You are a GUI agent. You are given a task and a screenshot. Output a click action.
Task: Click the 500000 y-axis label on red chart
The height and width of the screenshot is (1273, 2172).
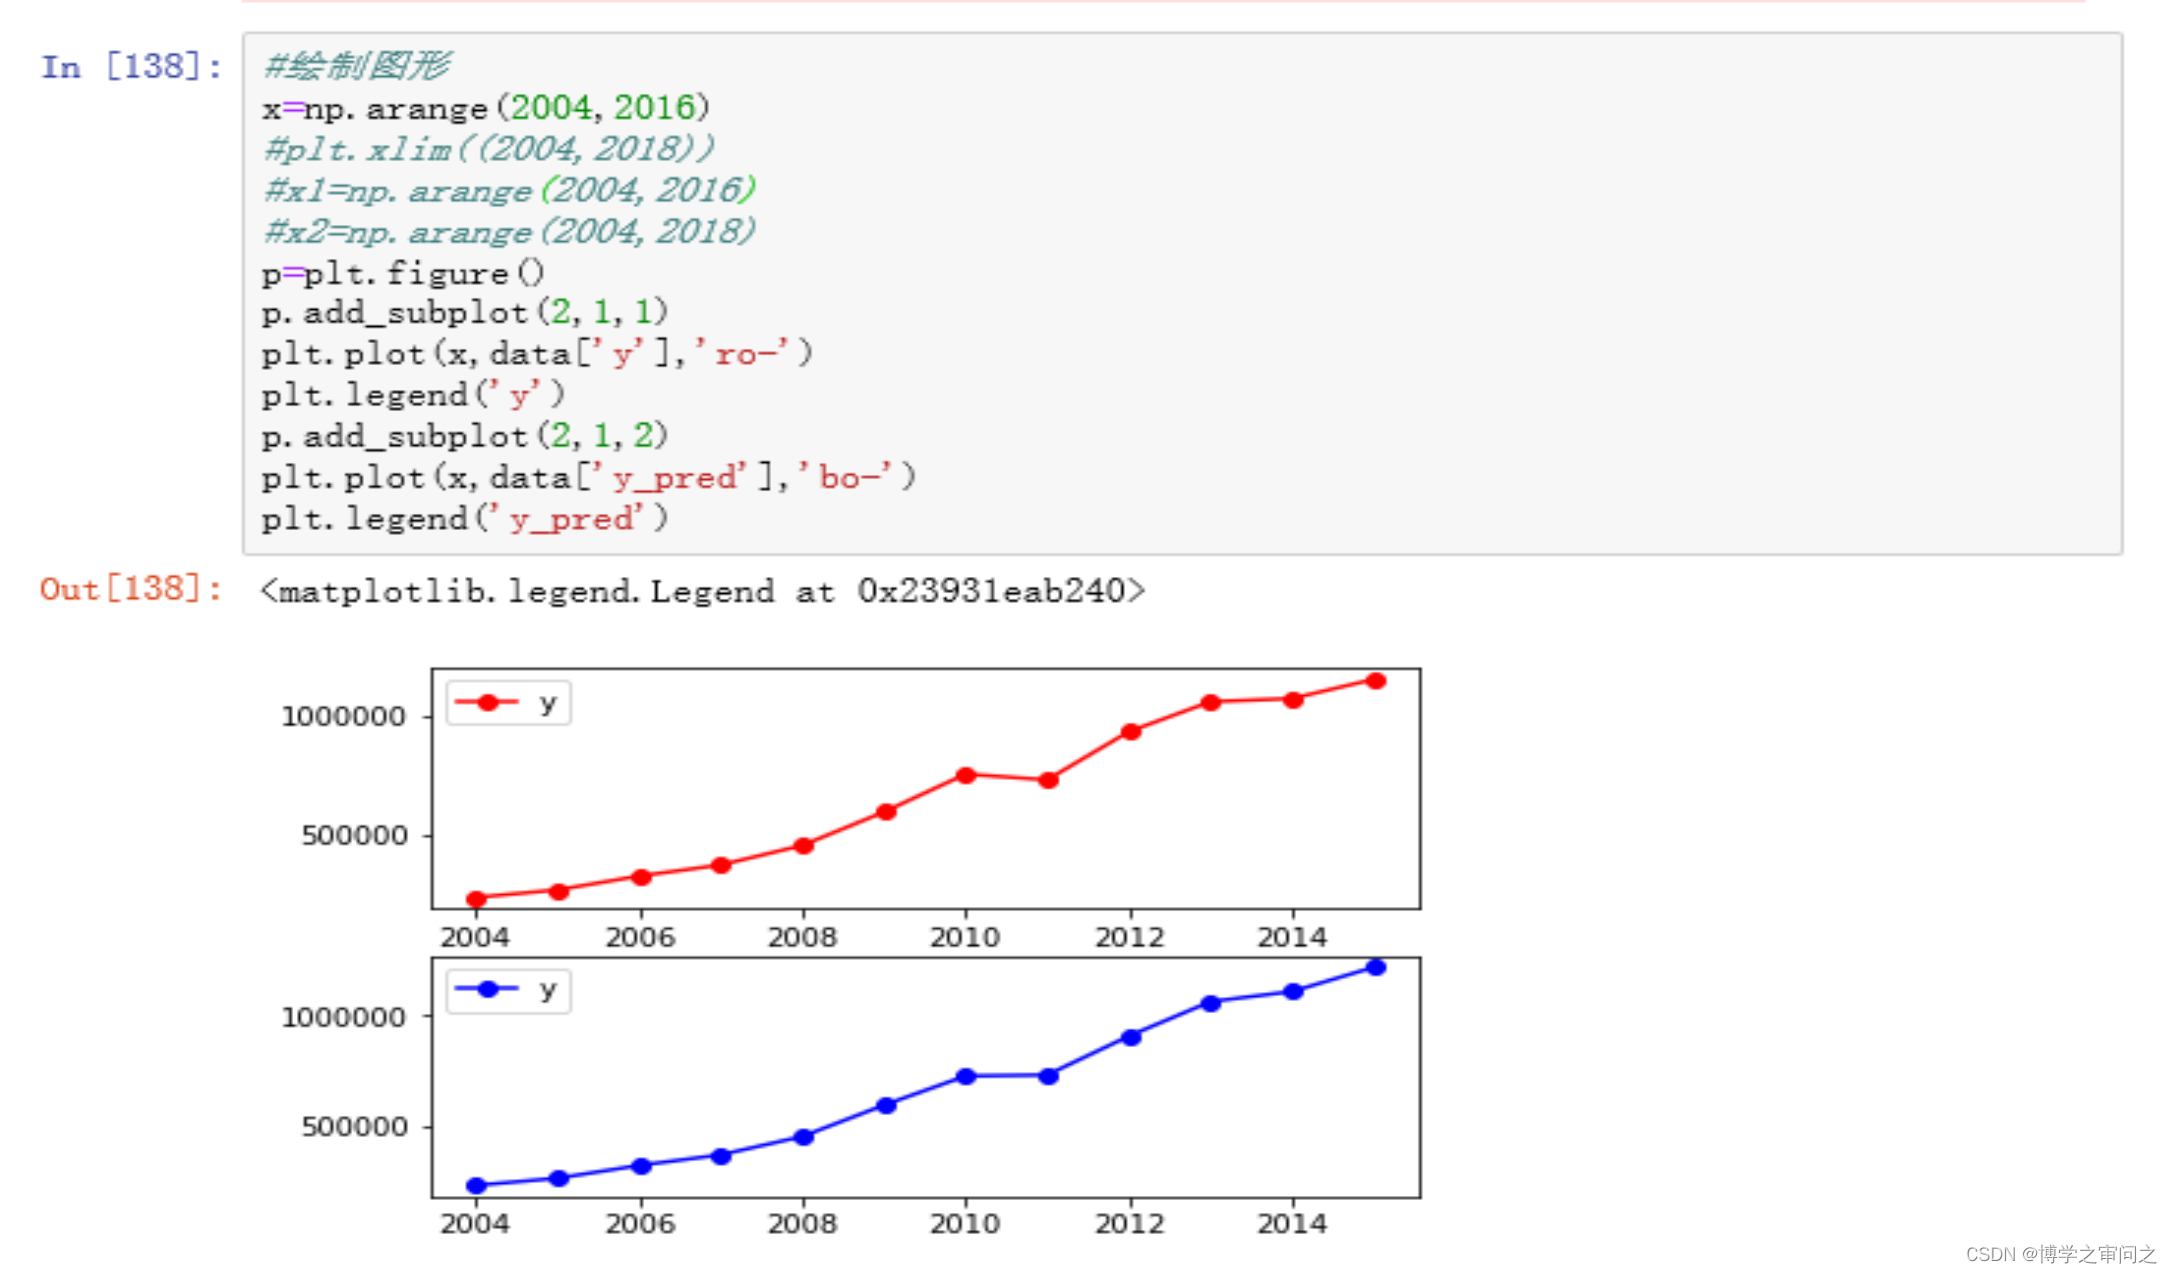pyautogui.click(x=354, y=835)
